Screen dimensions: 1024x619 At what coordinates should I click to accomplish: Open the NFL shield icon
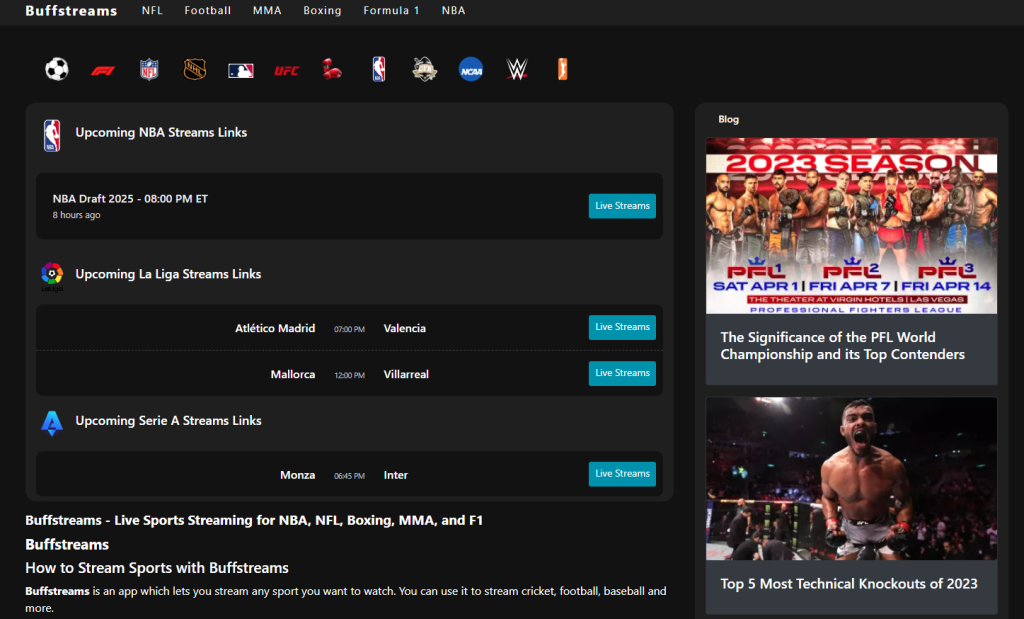coord(149,69)
